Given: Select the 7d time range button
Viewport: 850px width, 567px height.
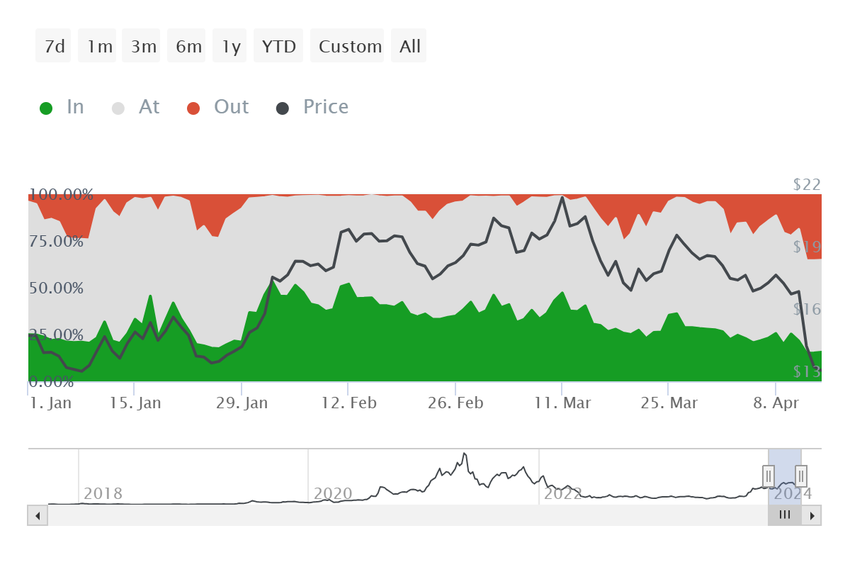Looking at the screenshot, I should [x=53, y=46].
